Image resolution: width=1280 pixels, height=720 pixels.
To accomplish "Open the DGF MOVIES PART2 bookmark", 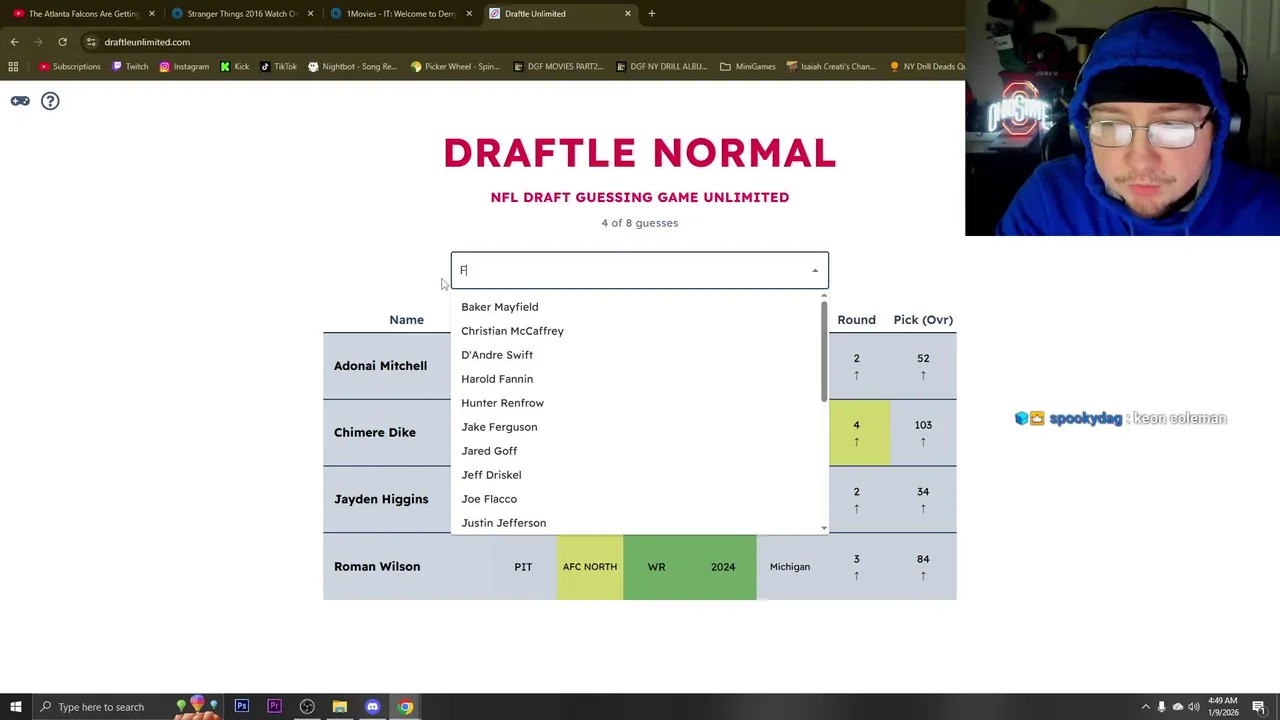I will tap(558, 67).
